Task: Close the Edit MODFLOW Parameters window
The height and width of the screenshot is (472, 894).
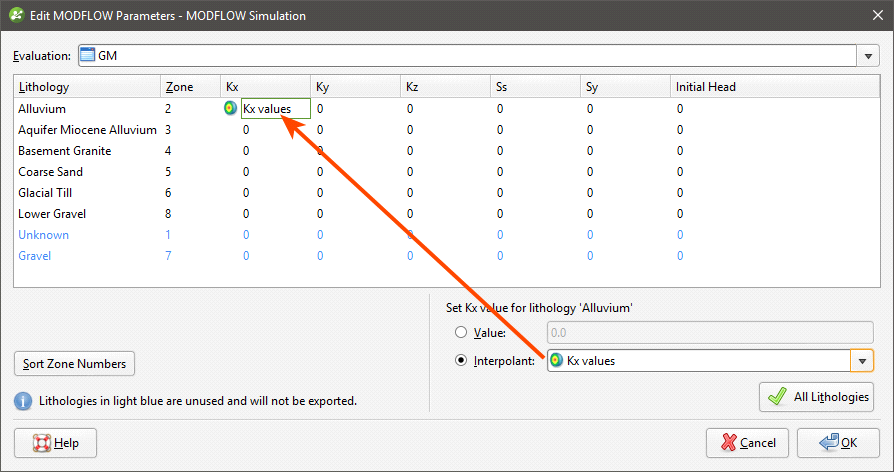Action: pos(878,15)
